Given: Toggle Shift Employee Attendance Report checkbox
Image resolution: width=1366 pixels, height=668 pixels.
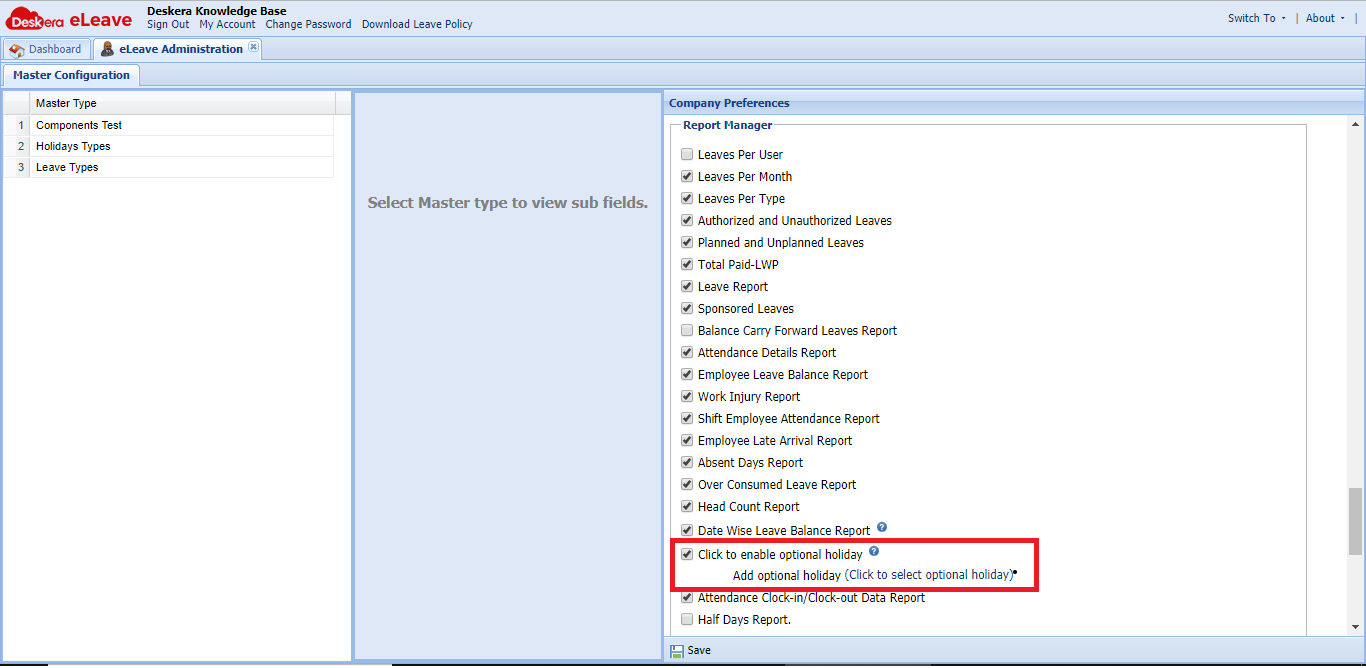Looking at the screenshot, I should pyautogui.click(x=687, y=419).
